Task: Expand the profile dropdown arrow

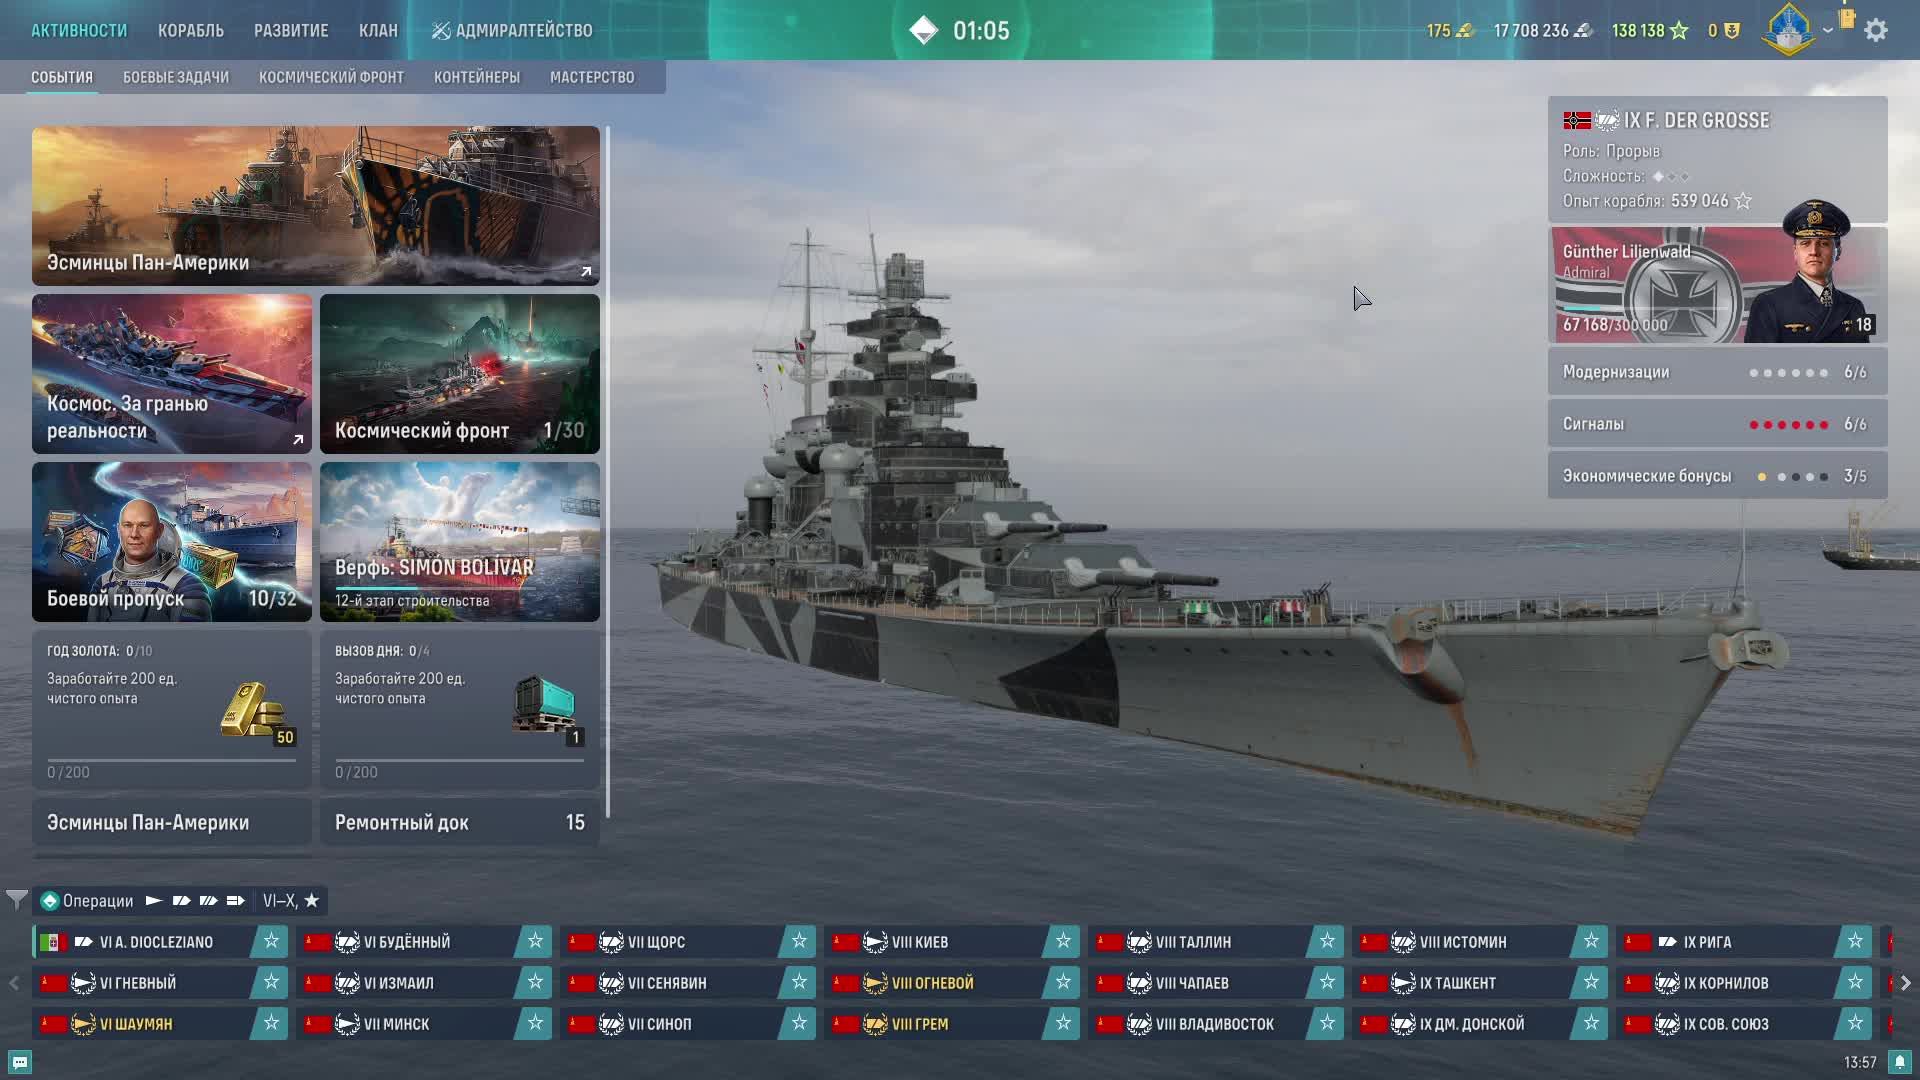Action: pos(1828,30)
